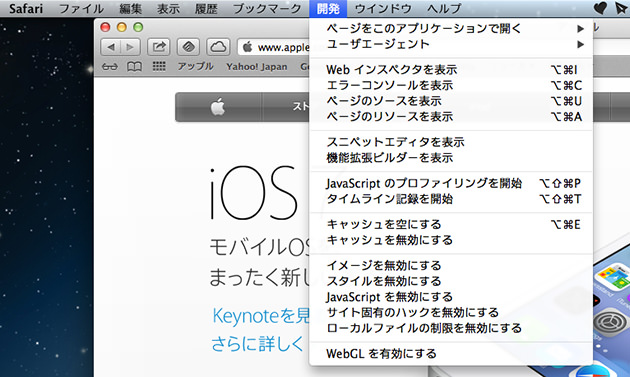Click the Apple logo in site navigation
Viewport: 630px width, 377px height.
(x=218, y=107)
